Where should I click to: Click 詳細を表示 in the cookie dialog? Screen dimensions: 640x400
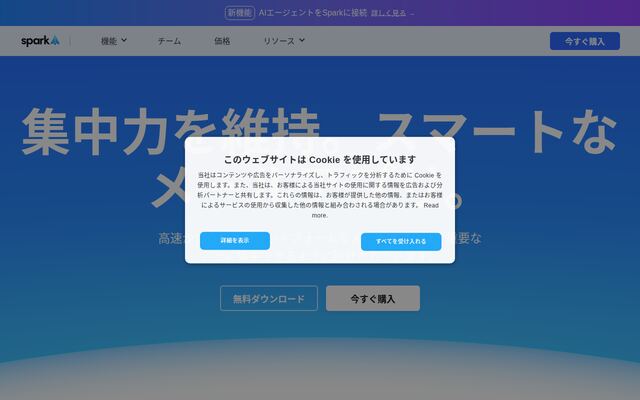(235, 241)
